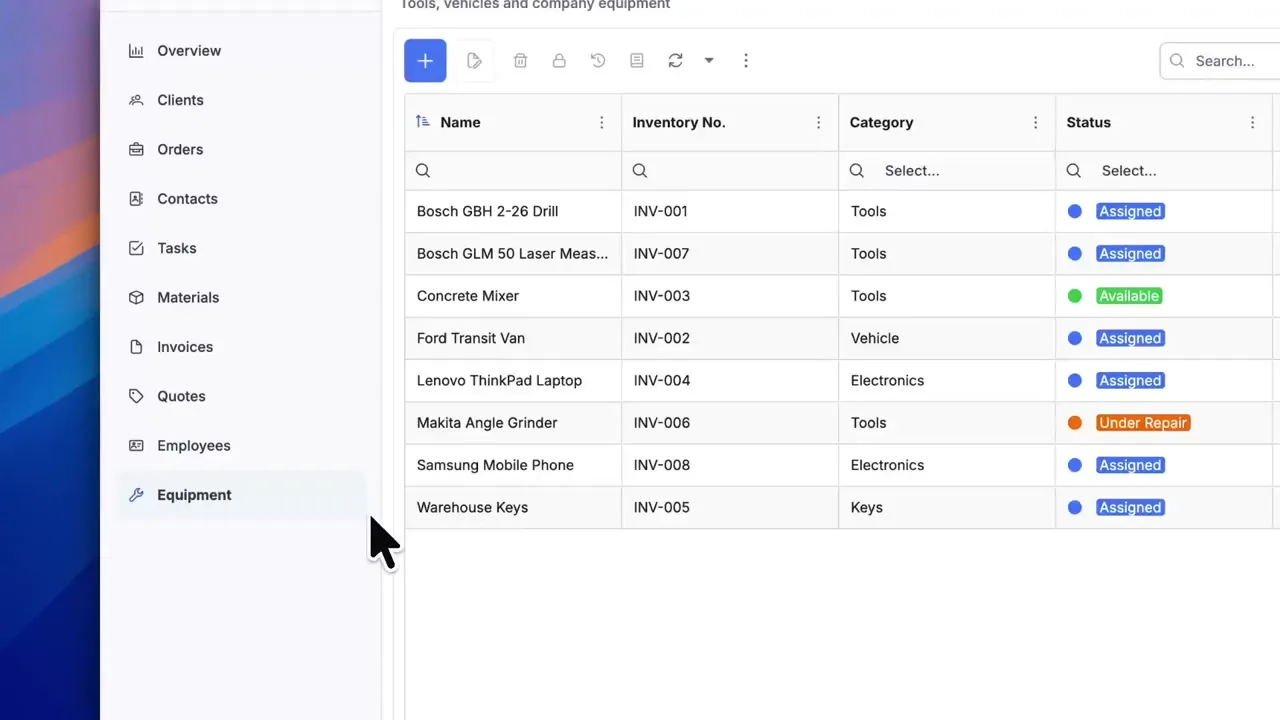Open the vertical ellipsis toolbar menu
This screenshot has height=720, width=1280.
pyautogui.click(x=745, y=61)
